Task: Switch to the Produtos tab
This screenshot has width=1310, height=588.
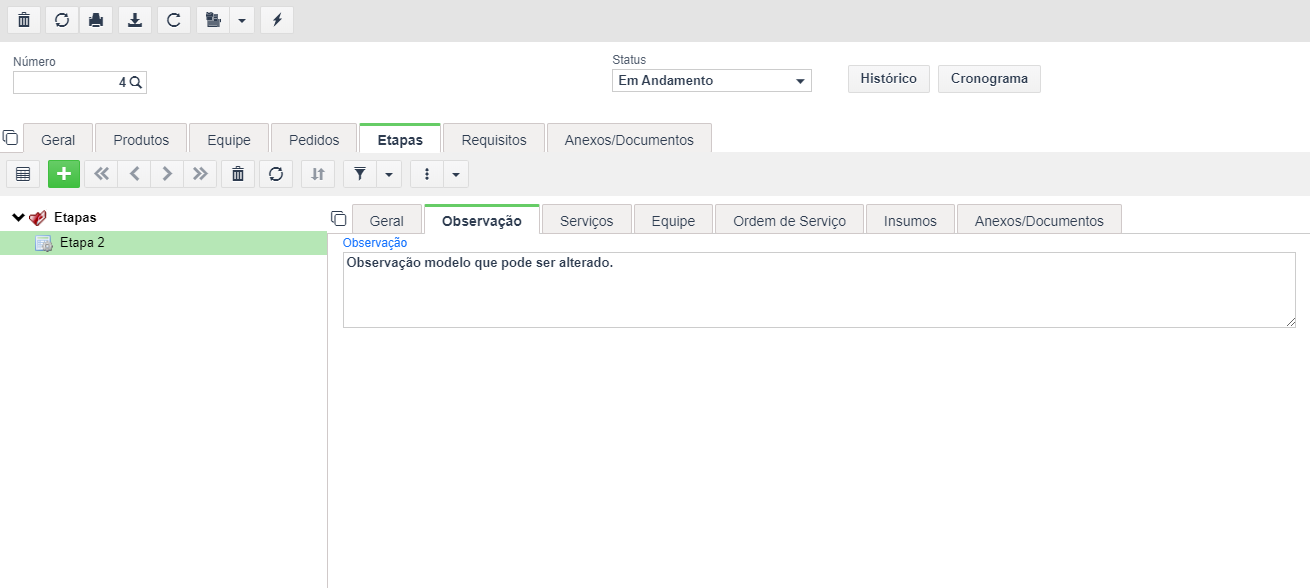Action: (x=141, y=140)
